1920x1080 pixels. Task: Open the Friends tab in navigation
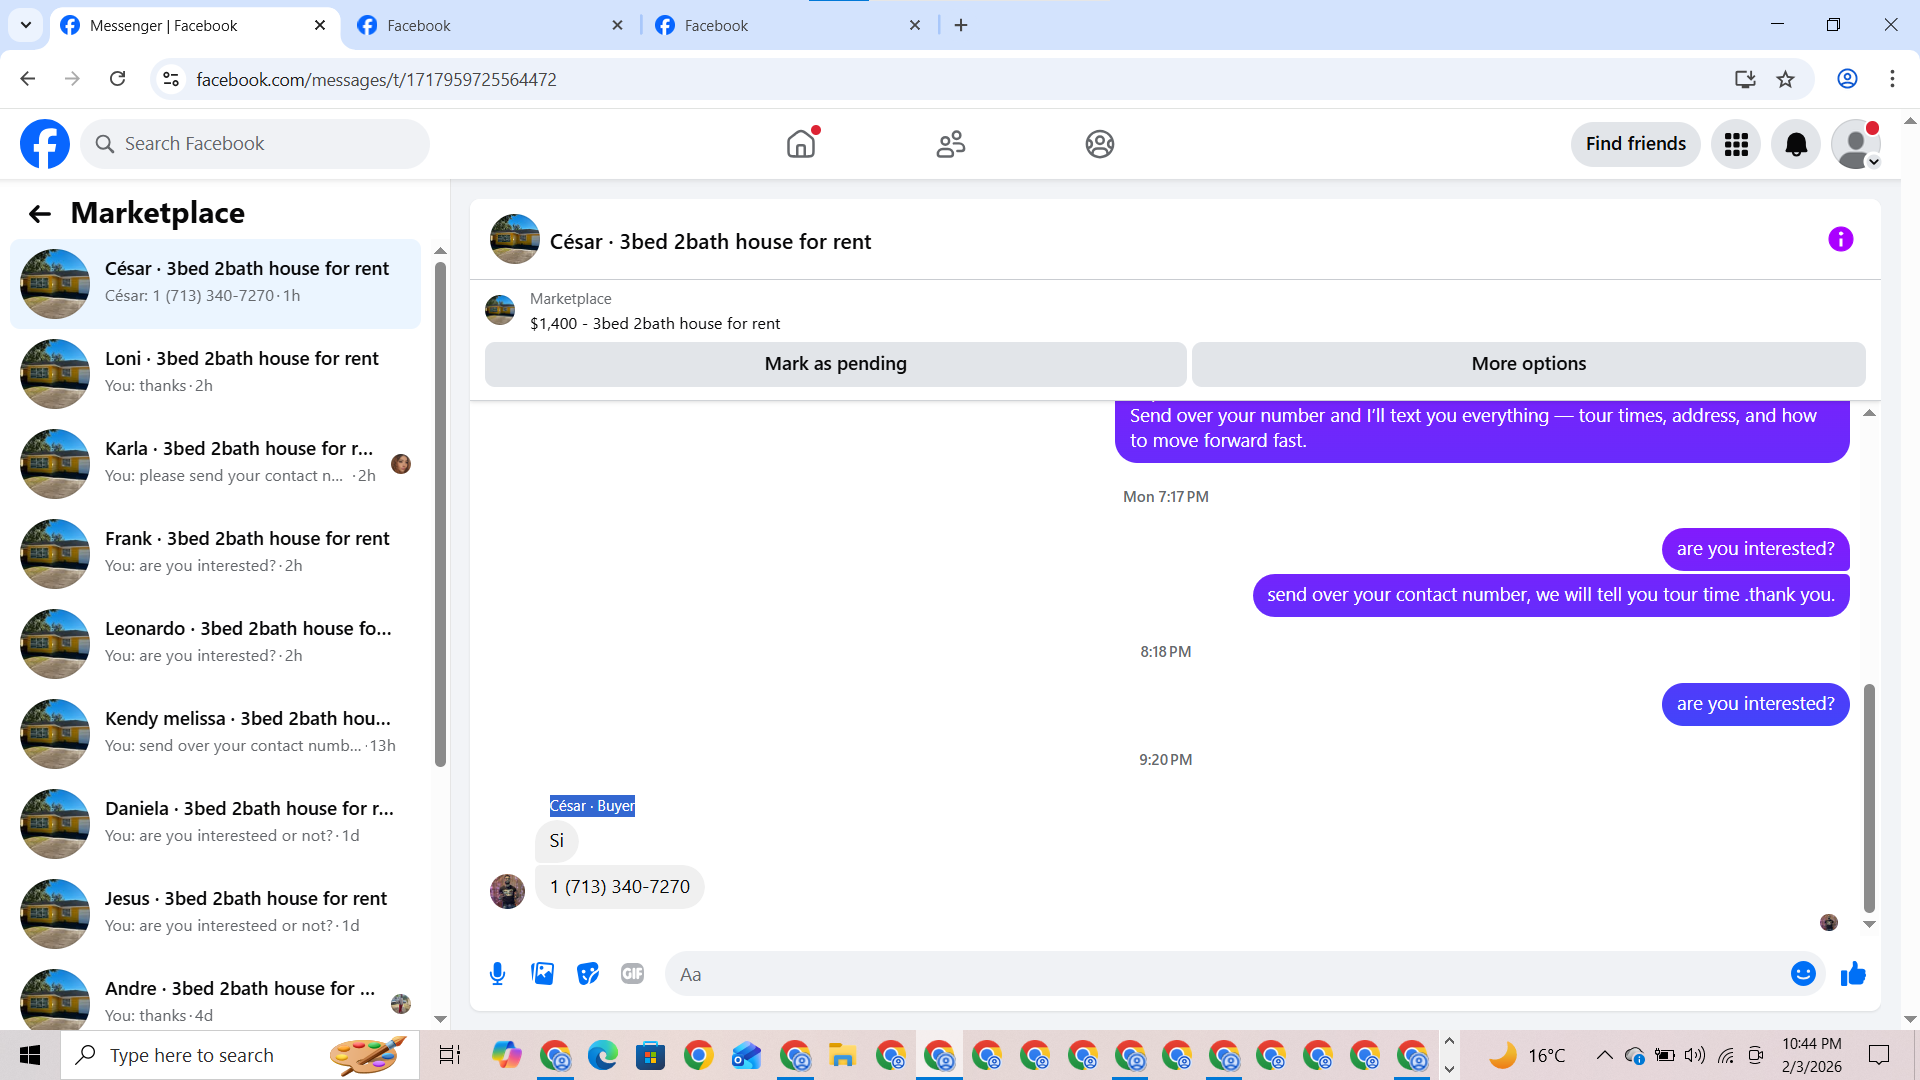pos(950,144)
